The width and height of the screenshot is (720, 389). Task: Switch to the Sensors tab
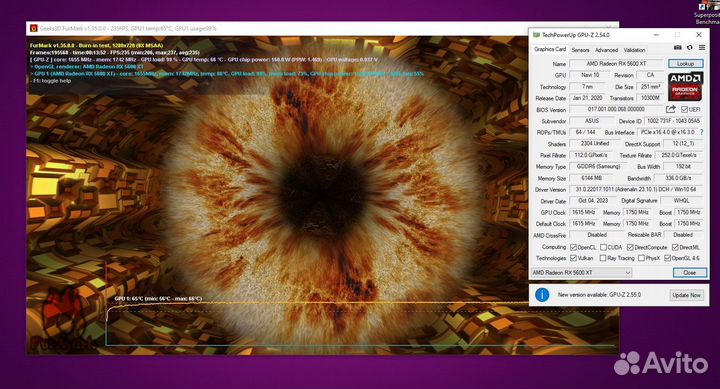[580, 50]
